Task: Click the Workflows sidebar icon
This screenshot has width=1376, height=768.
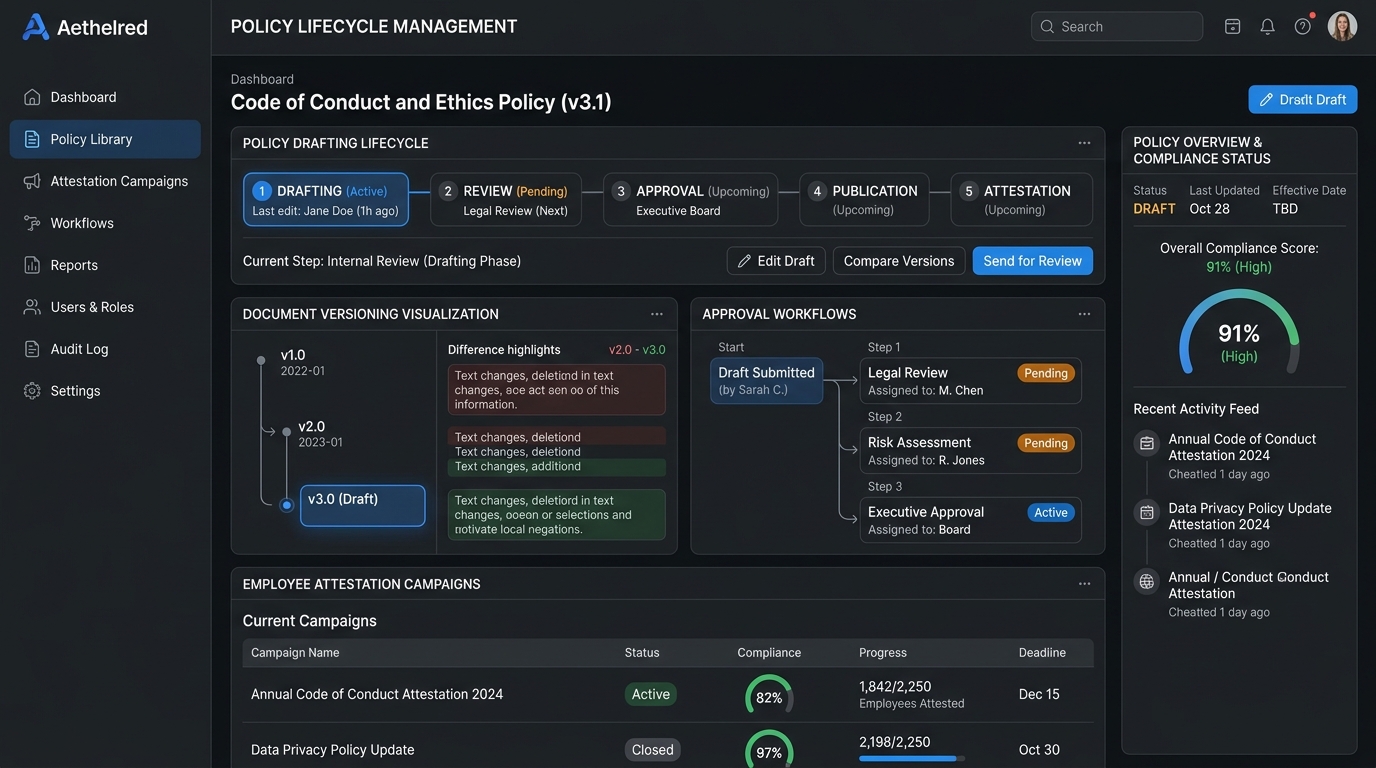Action: (32, 223)
